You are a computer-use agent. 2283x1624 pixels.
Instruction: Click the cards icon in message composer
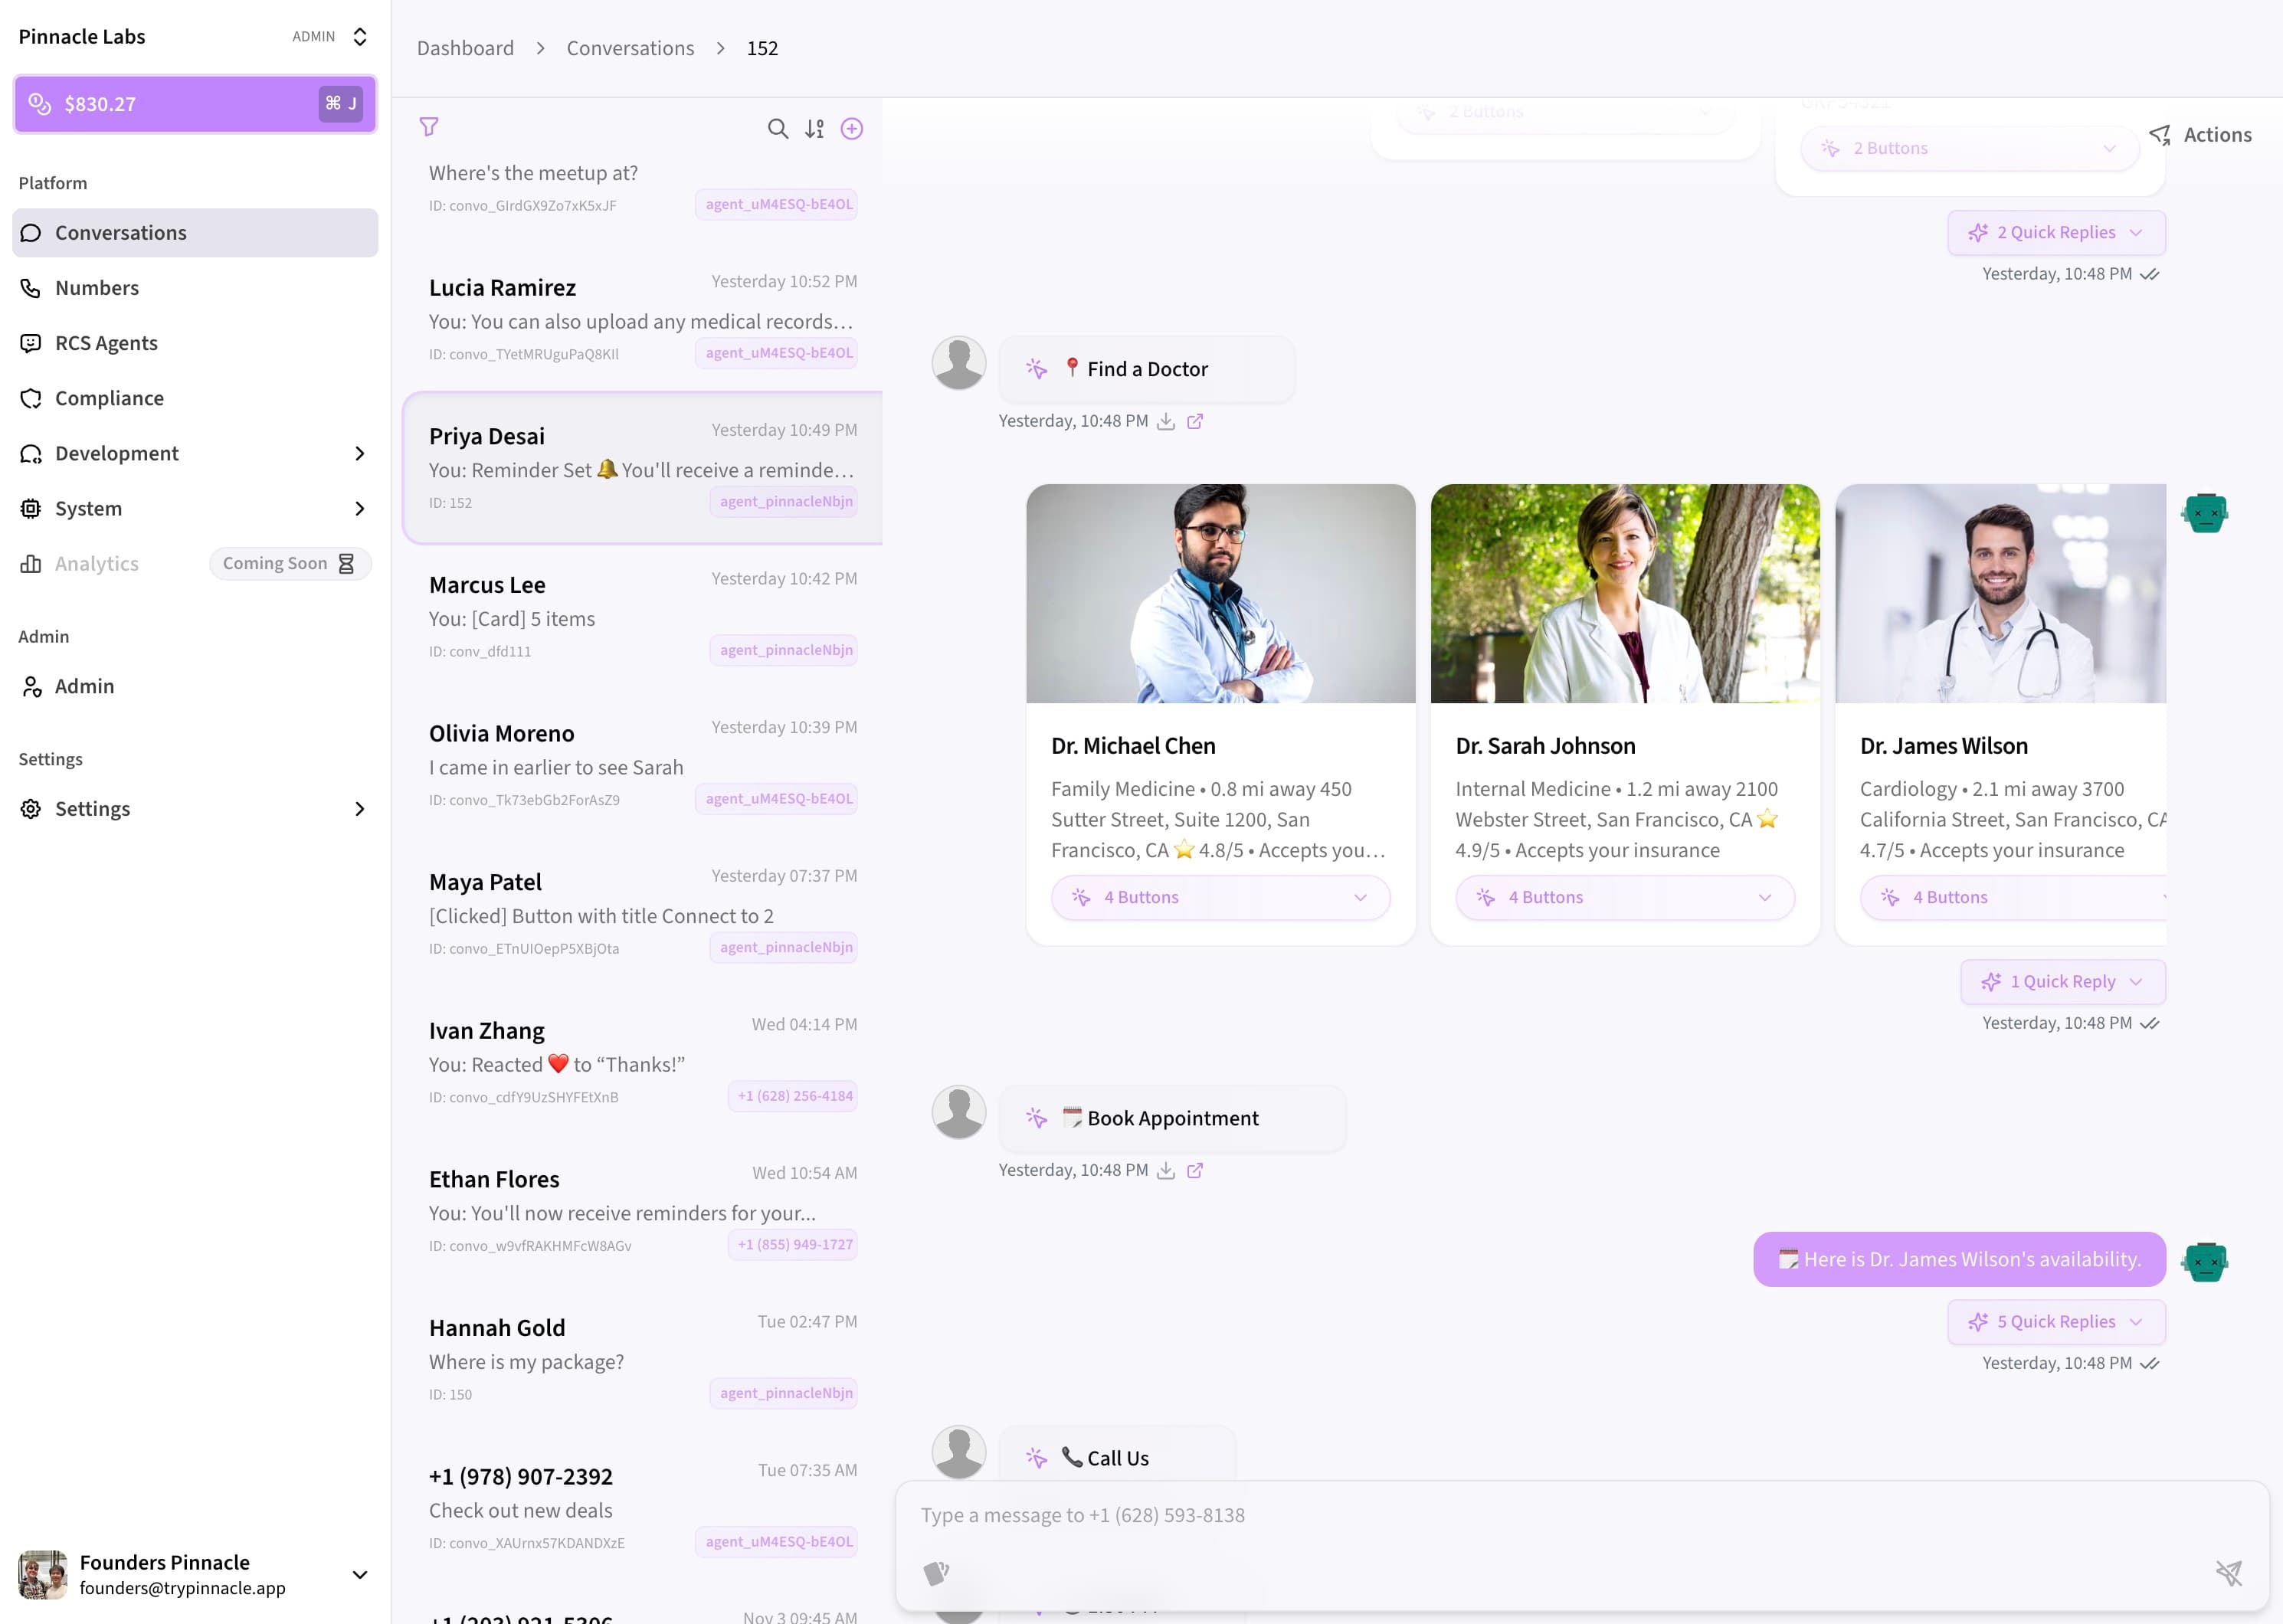(x=936, y=1573)
